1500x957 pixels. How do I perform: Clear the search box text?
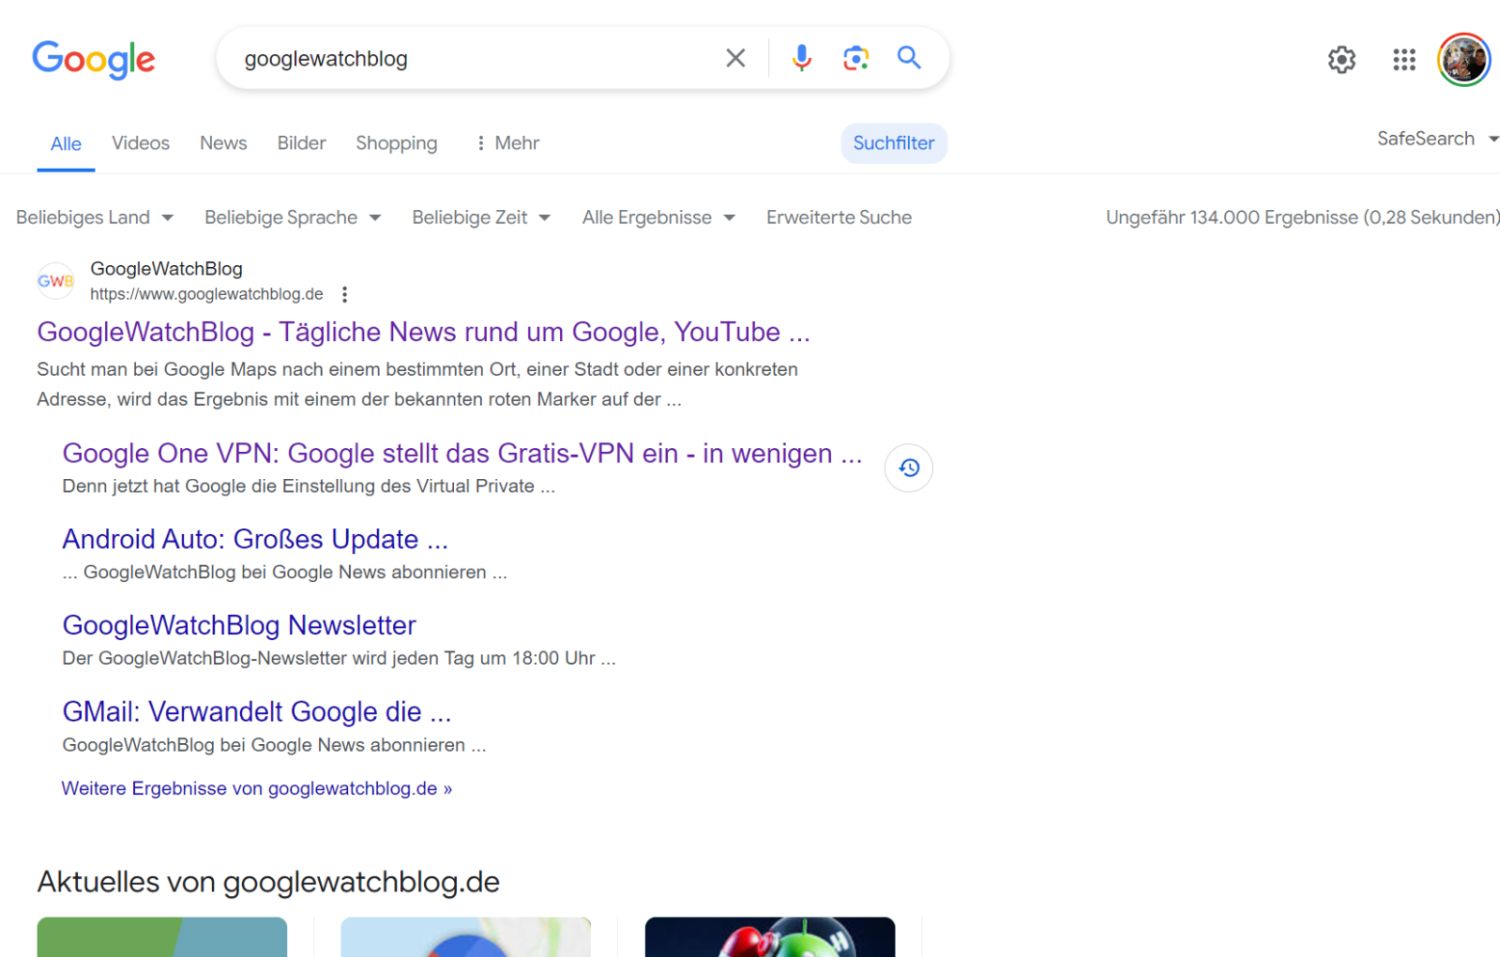[735, 58]
